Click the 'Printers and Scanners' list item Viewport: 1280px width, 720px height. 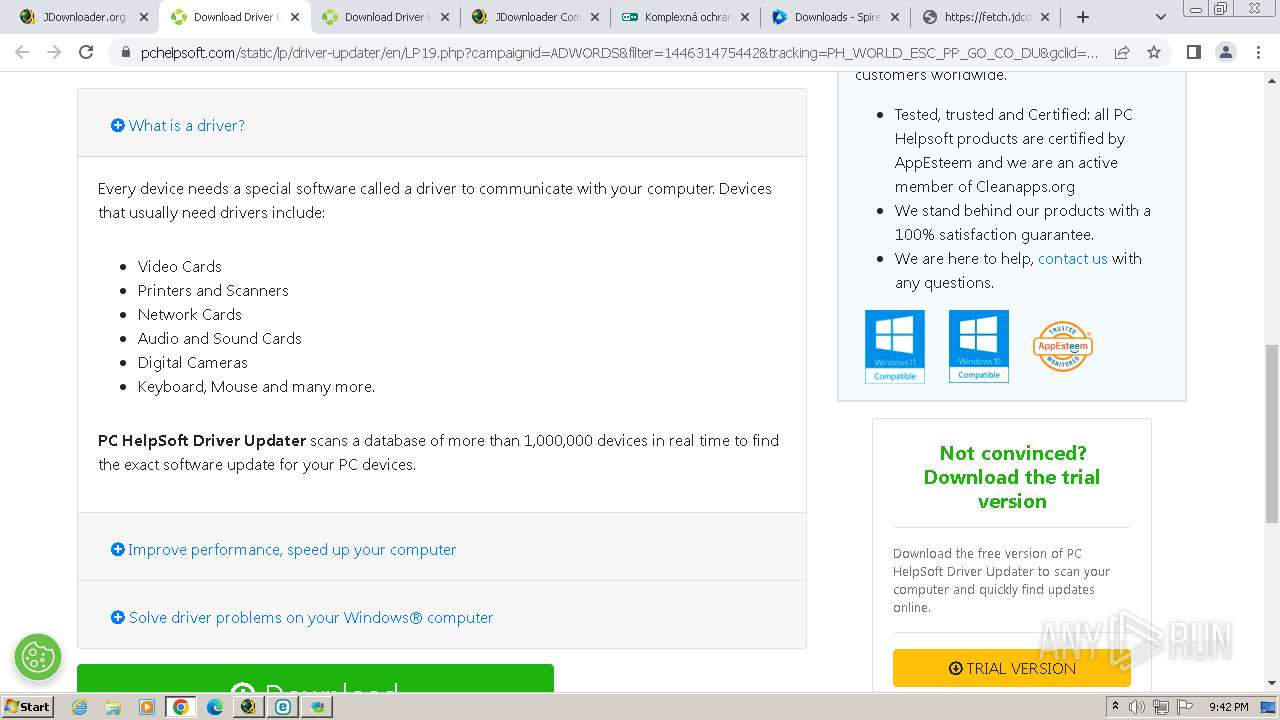213,290
